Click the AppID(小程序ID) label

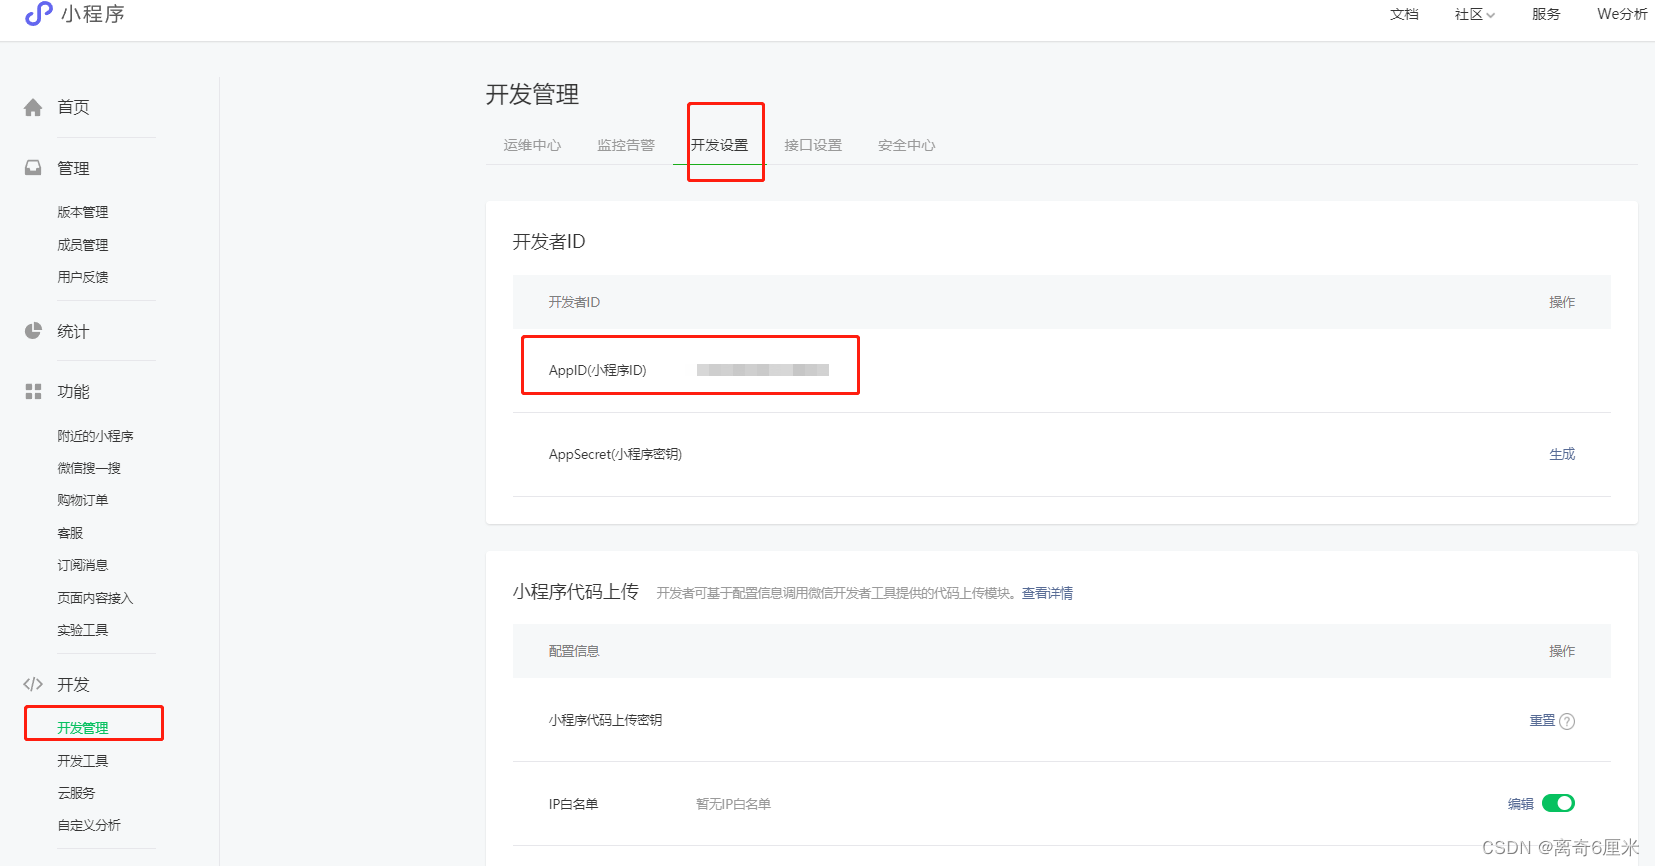(598, 370)
